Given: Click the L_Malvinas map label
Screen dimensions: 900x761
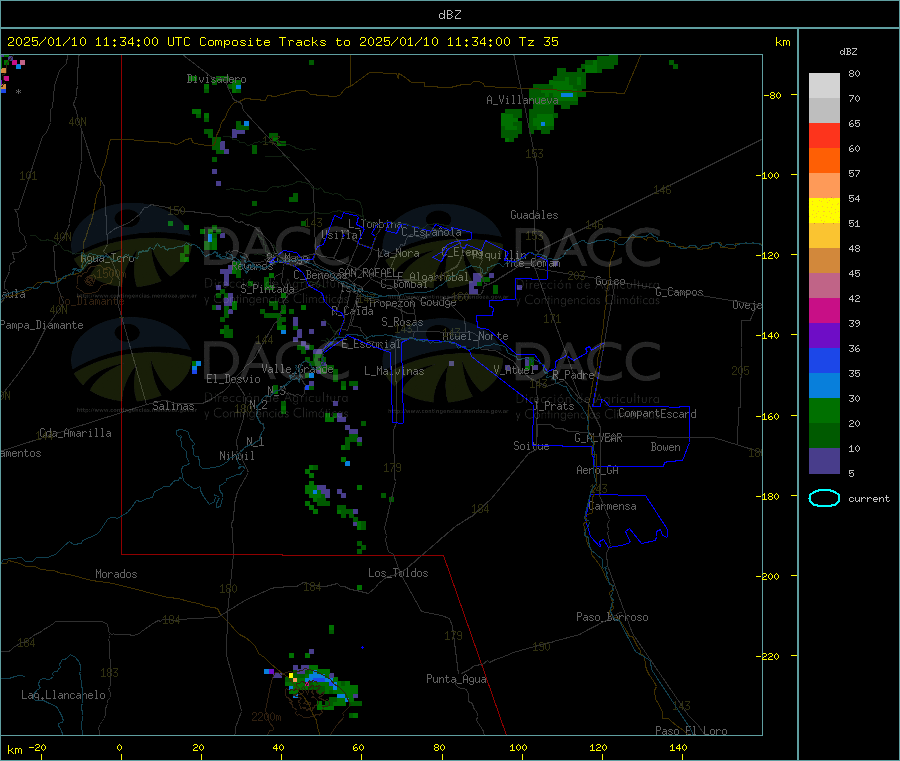Looking at the screenshot, I should tap(394, 371).
